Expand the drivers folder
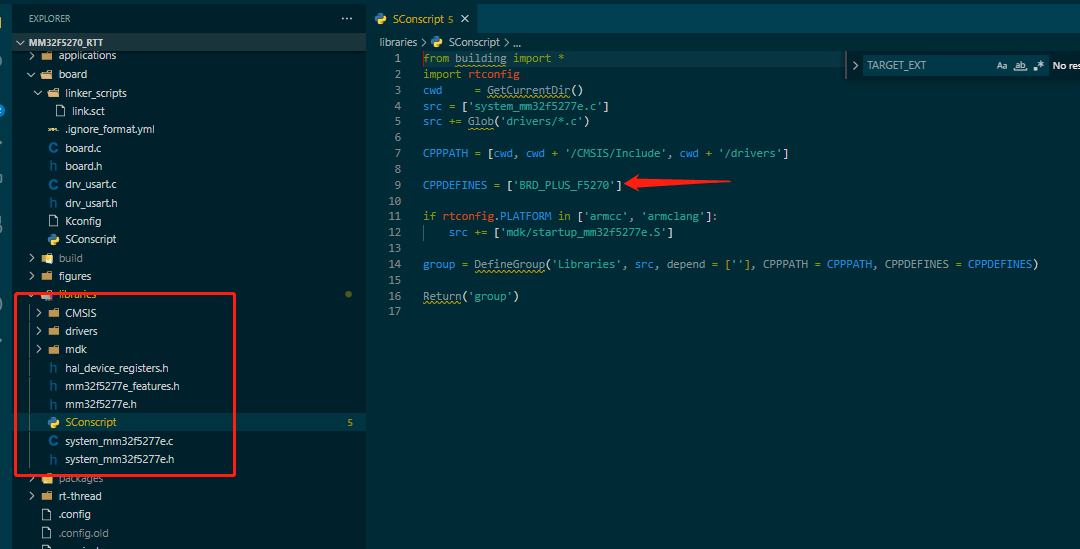This screenshot has height=549, width=1080. 39,331
